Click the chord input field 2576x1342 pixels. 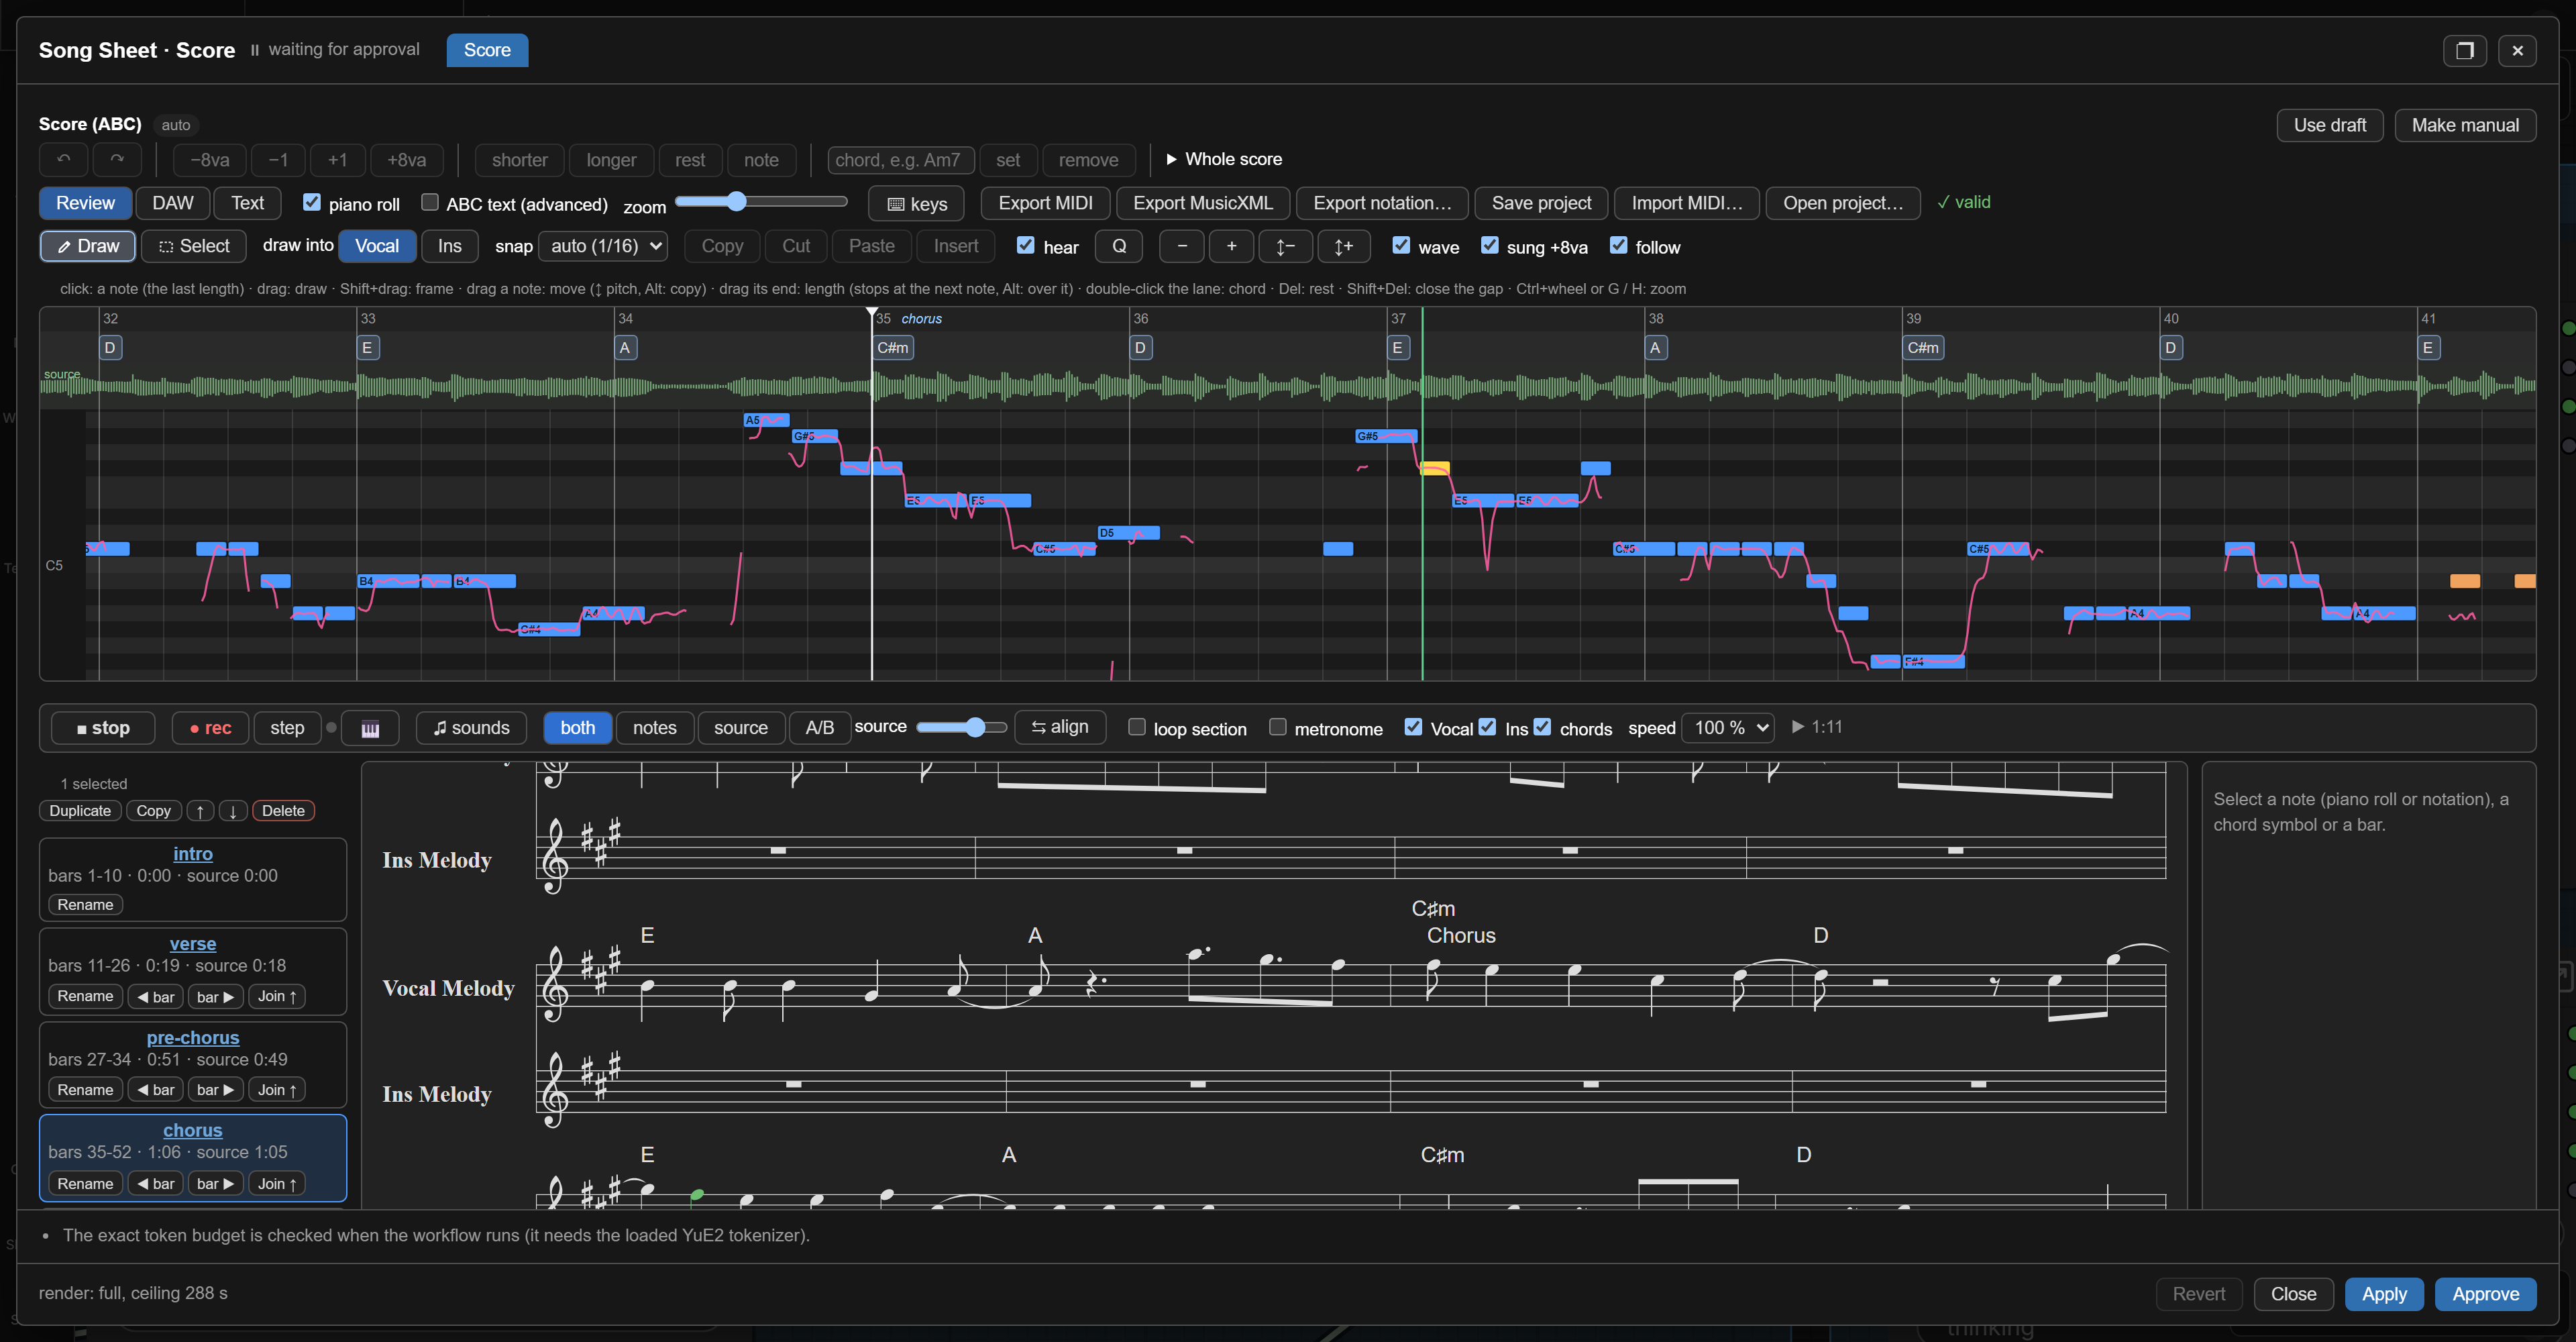901,160
